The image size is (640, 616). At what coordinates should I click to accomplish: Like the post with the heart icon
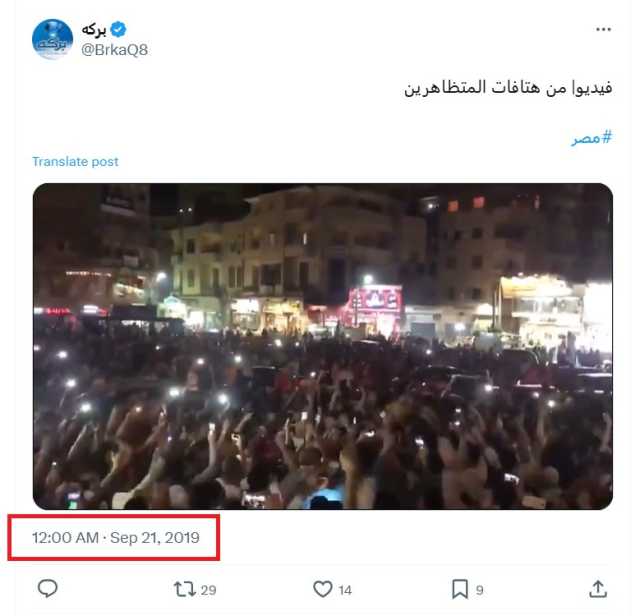tap(323, 589)
